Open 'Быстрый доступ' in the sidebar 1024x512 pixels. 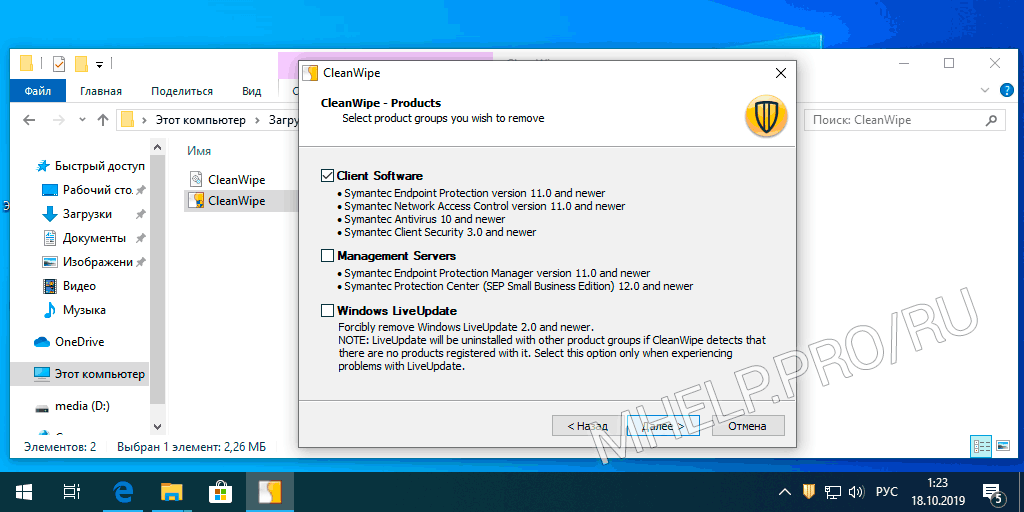[x=91, y=166]
